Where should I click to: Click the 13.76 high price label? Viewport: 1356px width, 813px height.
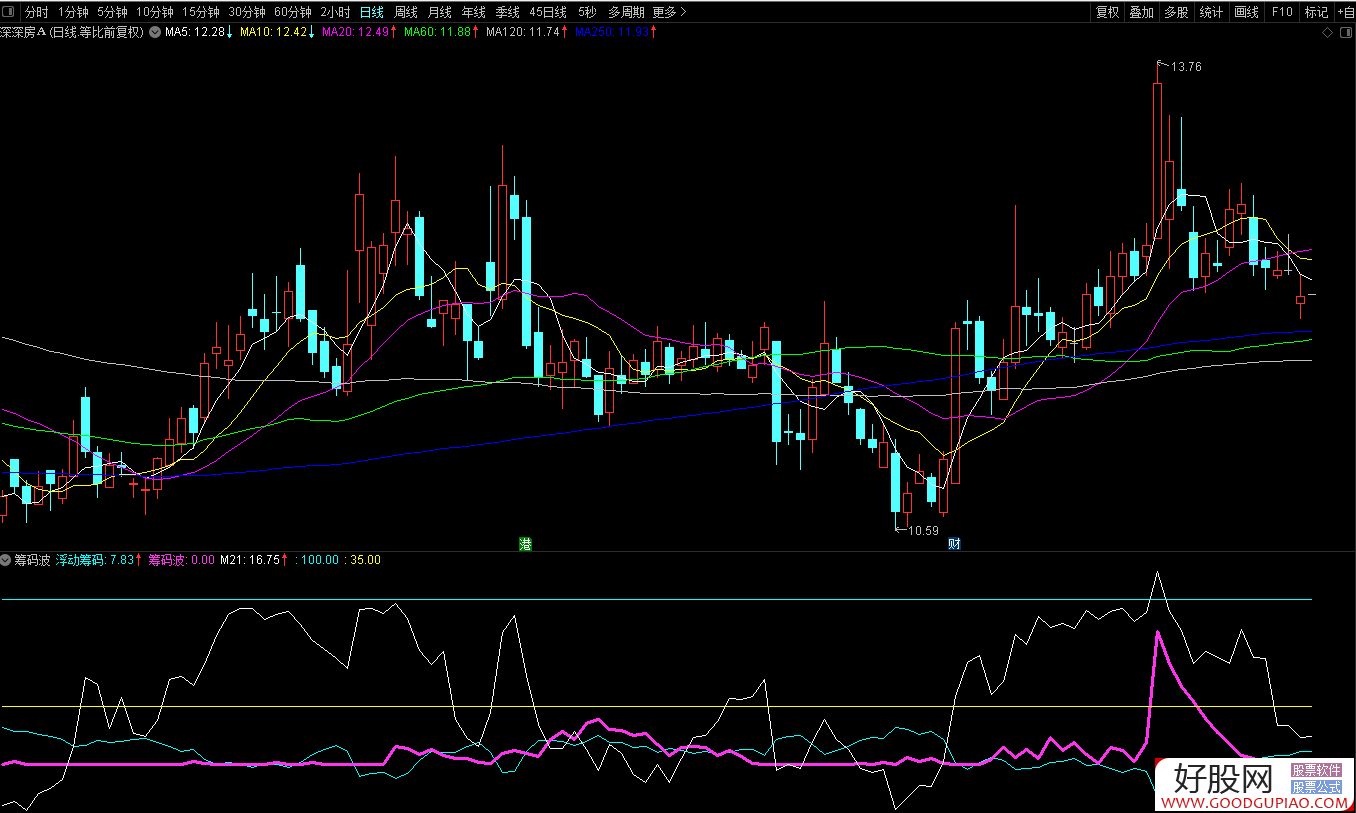(1185, 67)
